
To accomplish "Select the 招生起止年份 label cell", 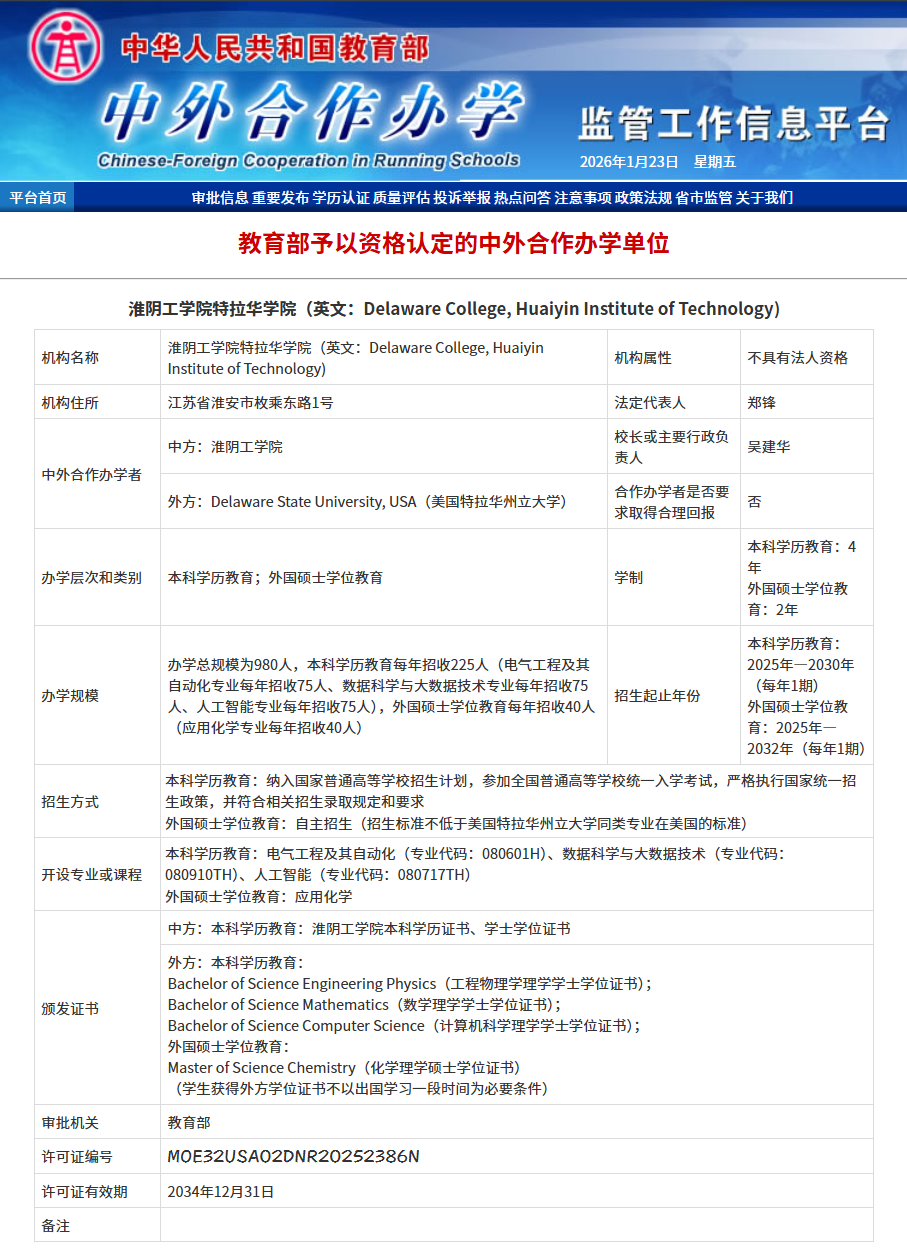I will [674, 695].
